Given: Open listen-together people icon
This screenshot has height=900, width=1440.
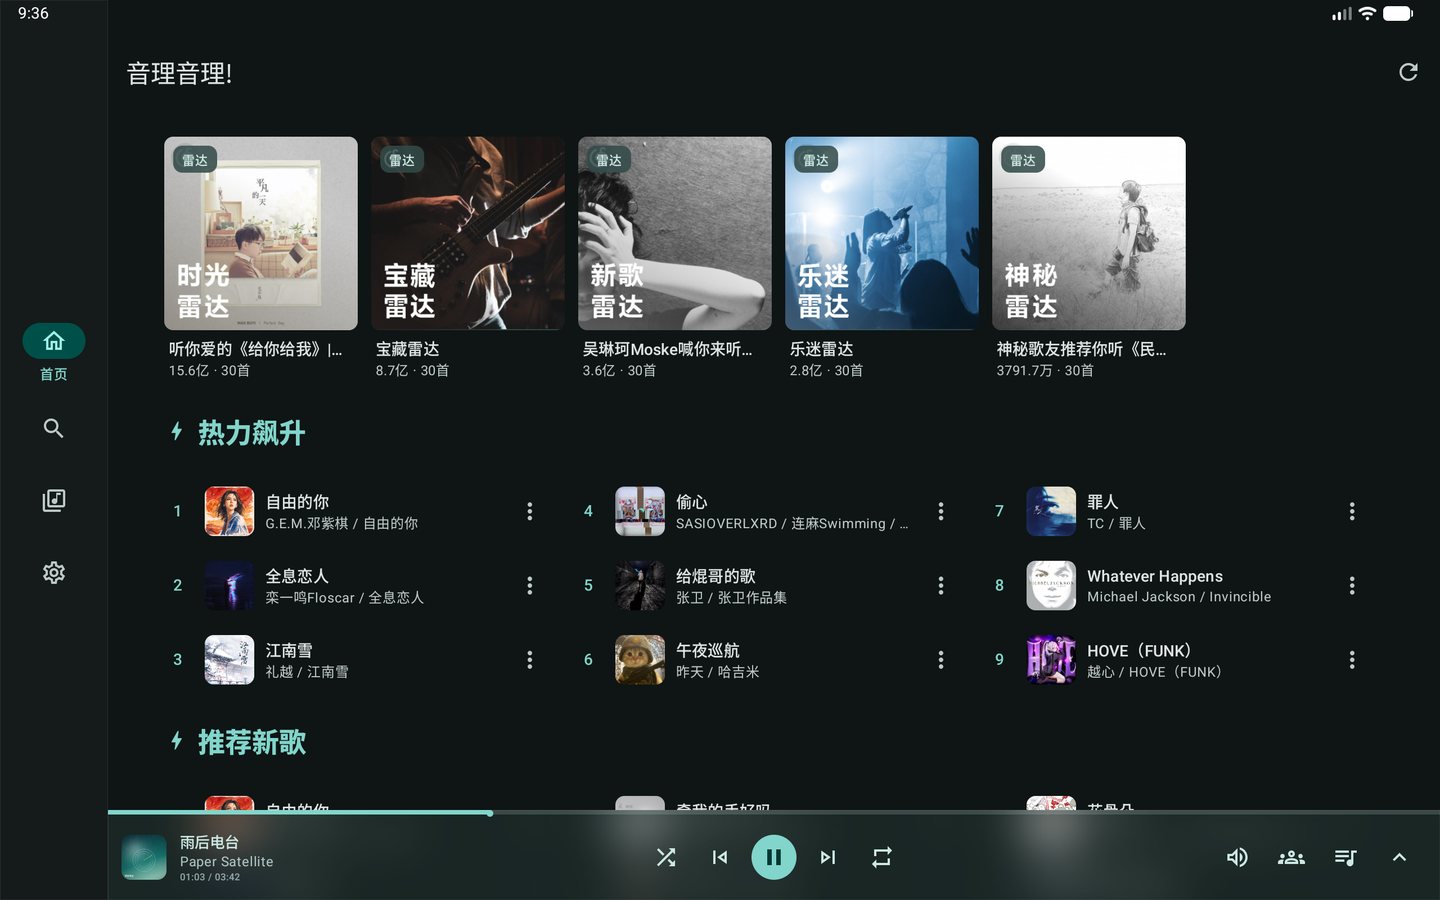Looking at the screenshot, I should [x=1291, y=857].
